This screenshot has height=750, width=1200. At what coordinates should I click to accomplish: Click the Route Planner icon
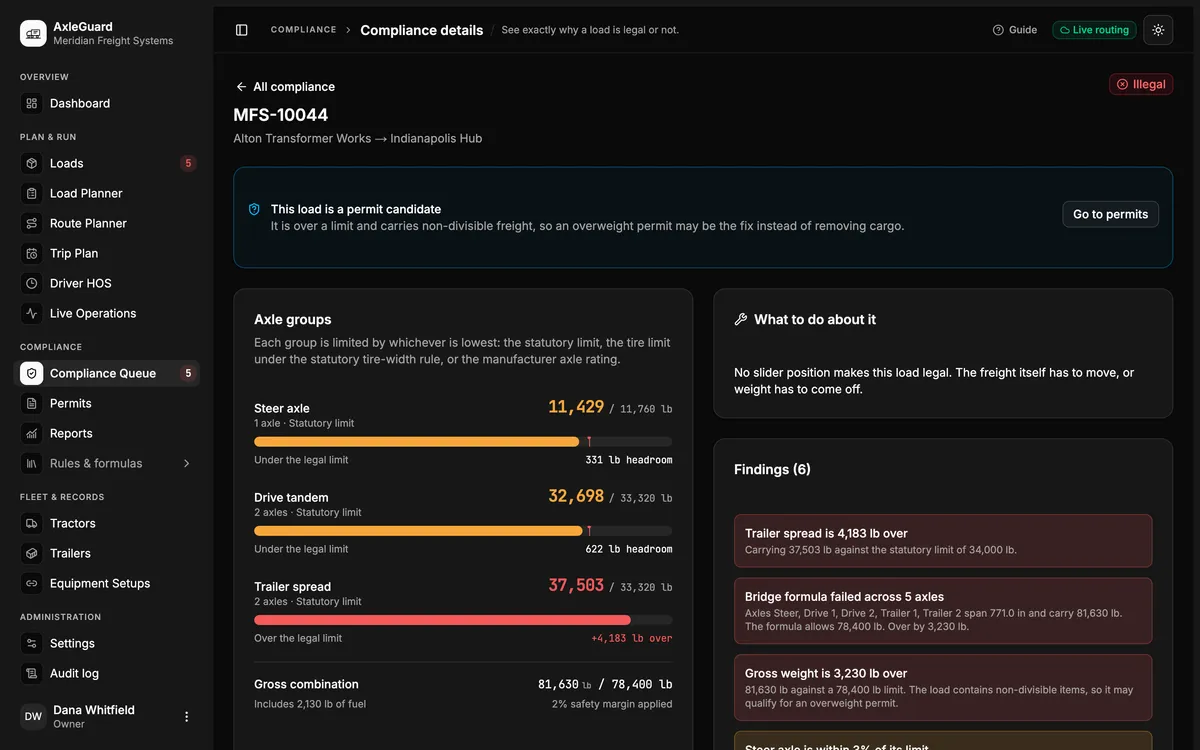pos(32,223)
